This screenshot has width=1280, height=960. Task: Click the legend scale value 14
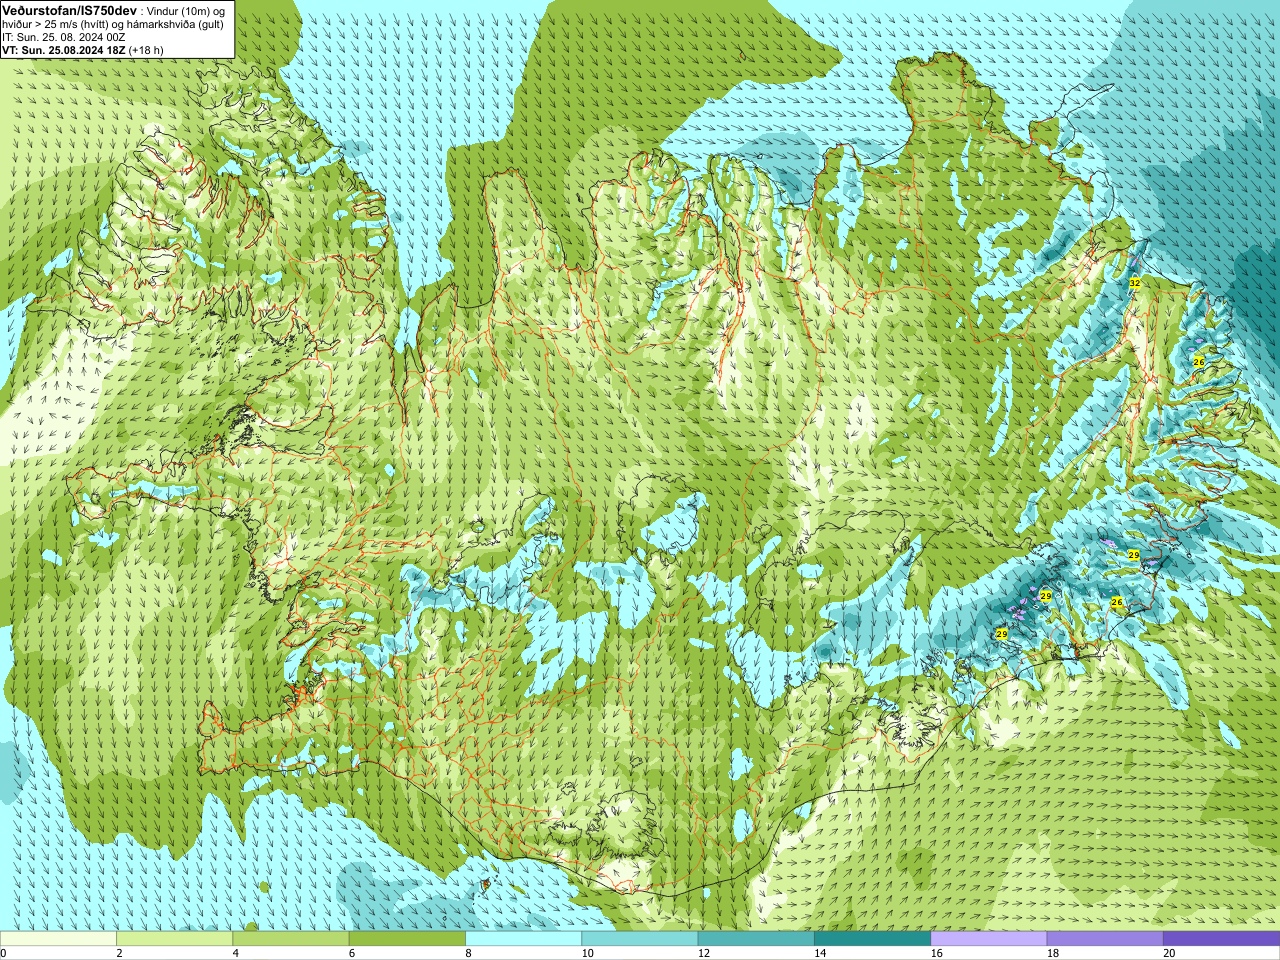[x=820, y=953]
